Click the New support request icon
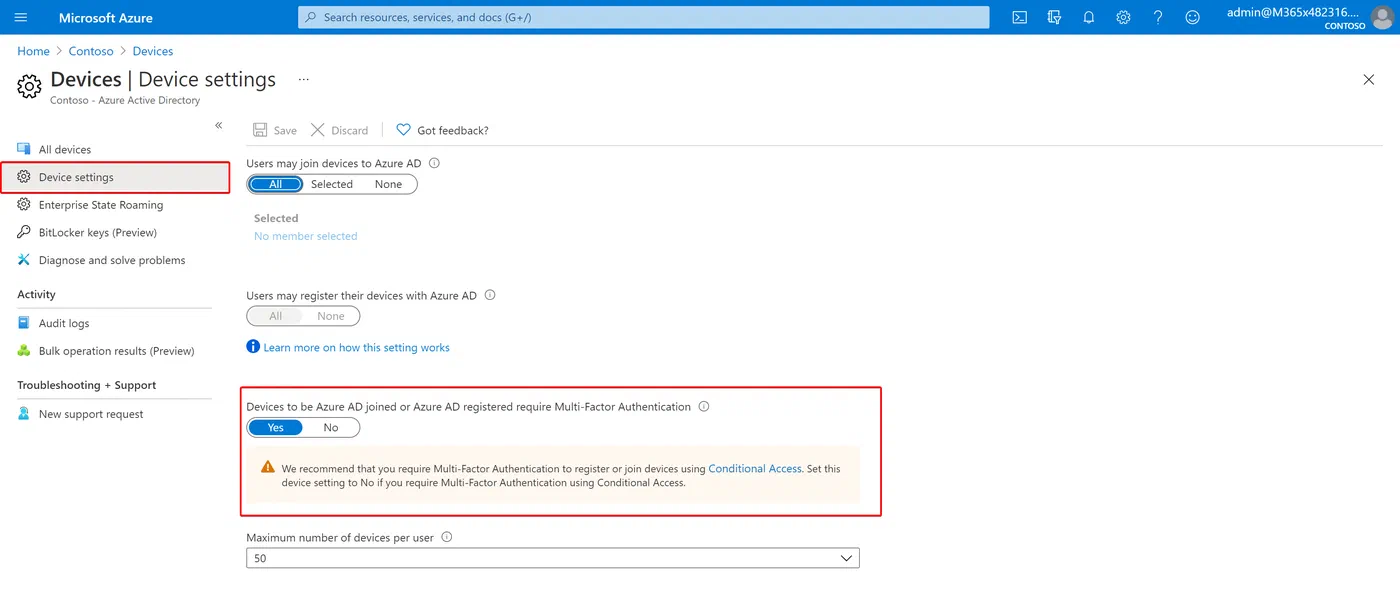 point(24,413)
